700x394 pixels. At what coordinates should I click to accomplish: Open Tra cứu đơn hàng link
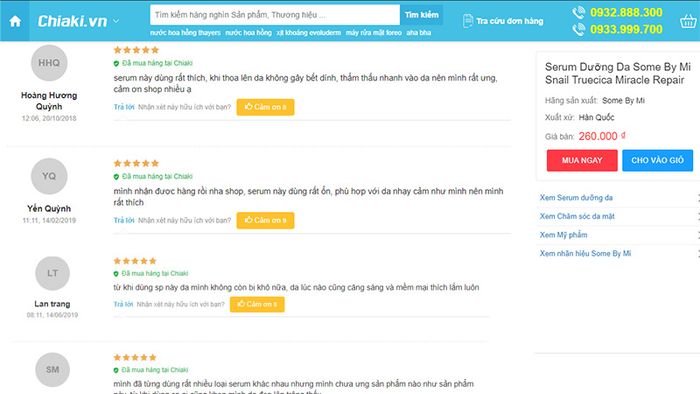tap(509, 21)
